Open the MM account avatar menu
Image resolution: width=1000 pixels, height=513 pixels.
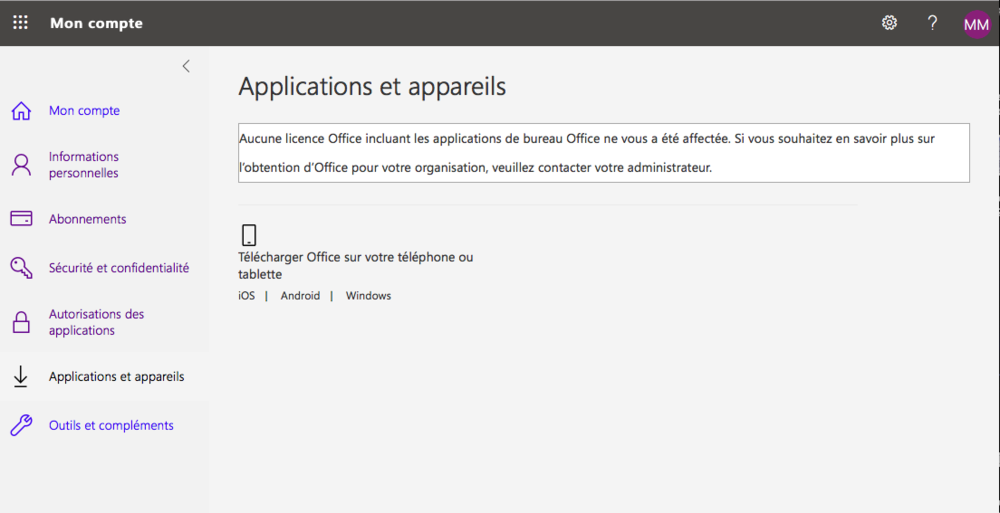(976, 24)
